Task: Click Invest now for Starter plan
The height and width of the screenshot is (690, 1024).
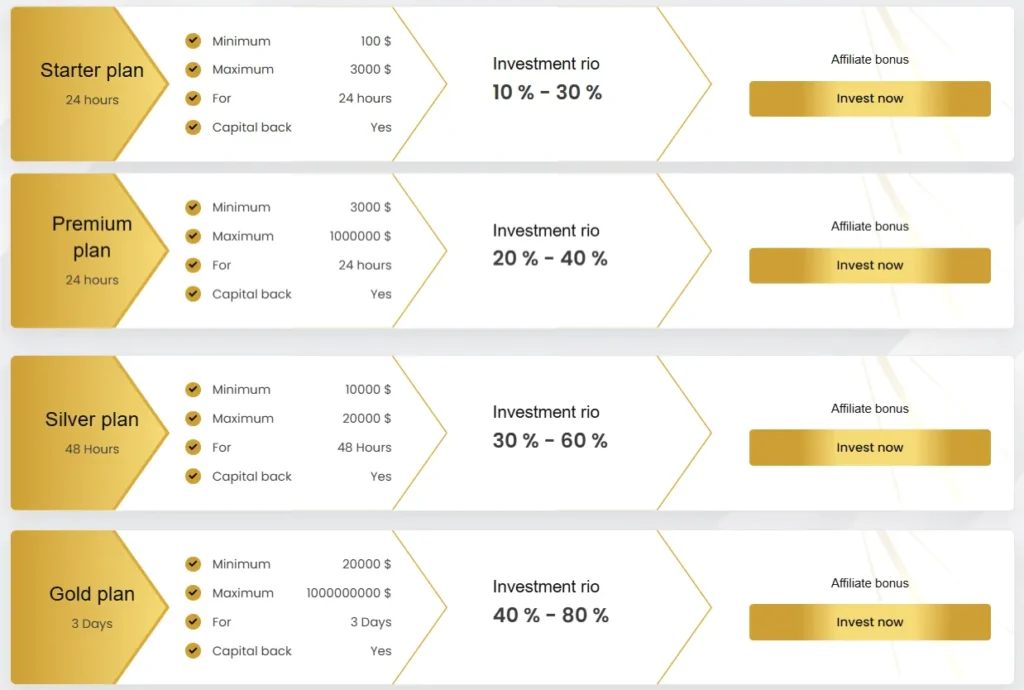Action: point(869,99)
